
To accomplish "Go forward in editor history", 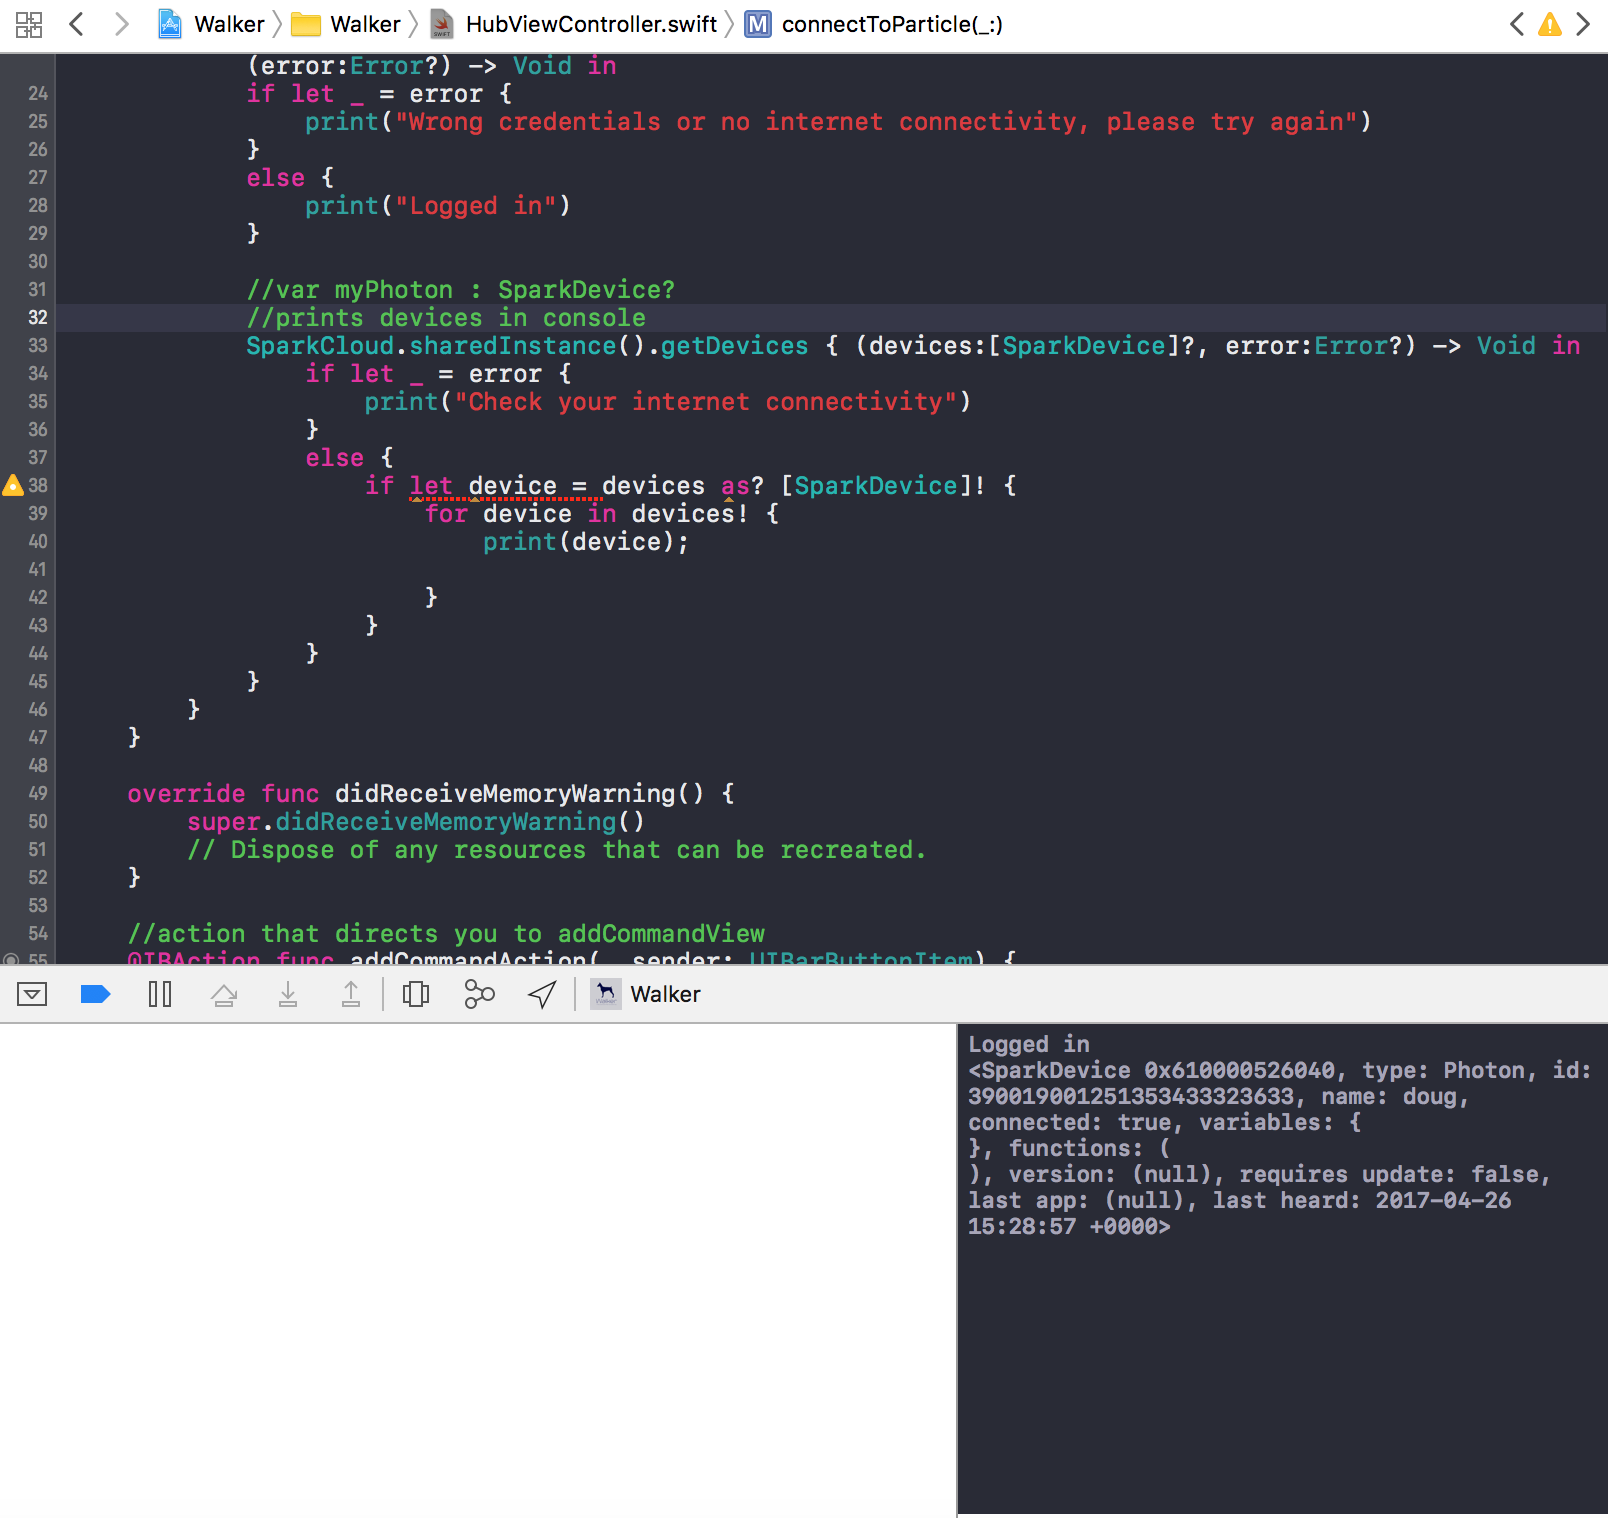I will coord(121,24).
